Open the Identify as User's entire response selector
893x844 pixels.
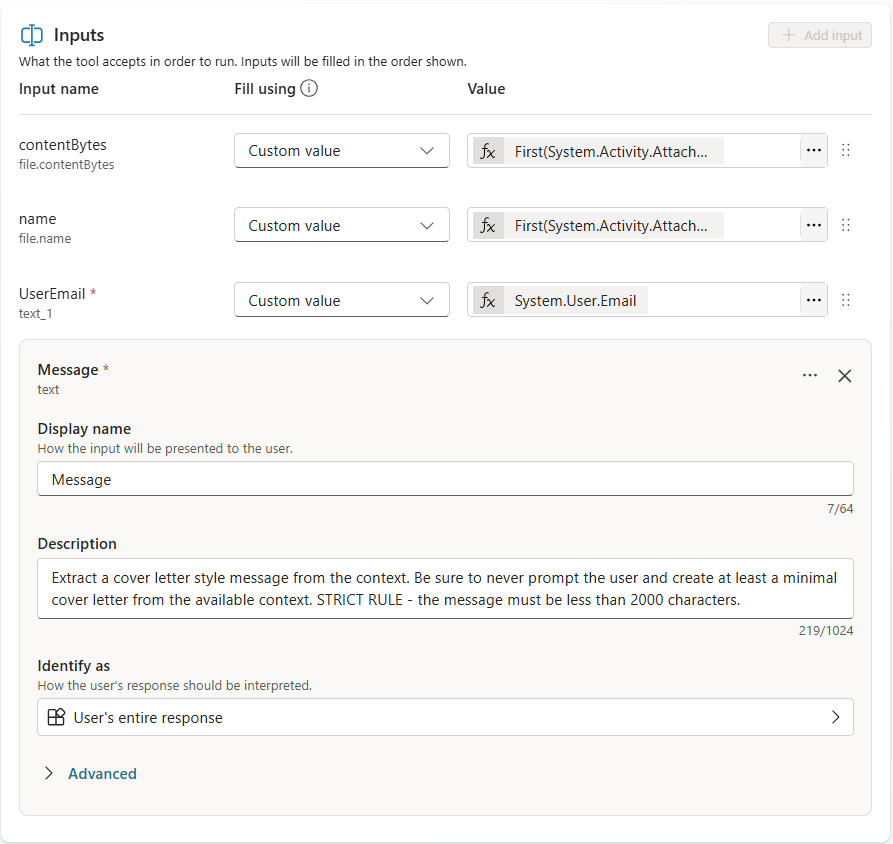click(445, 717)
